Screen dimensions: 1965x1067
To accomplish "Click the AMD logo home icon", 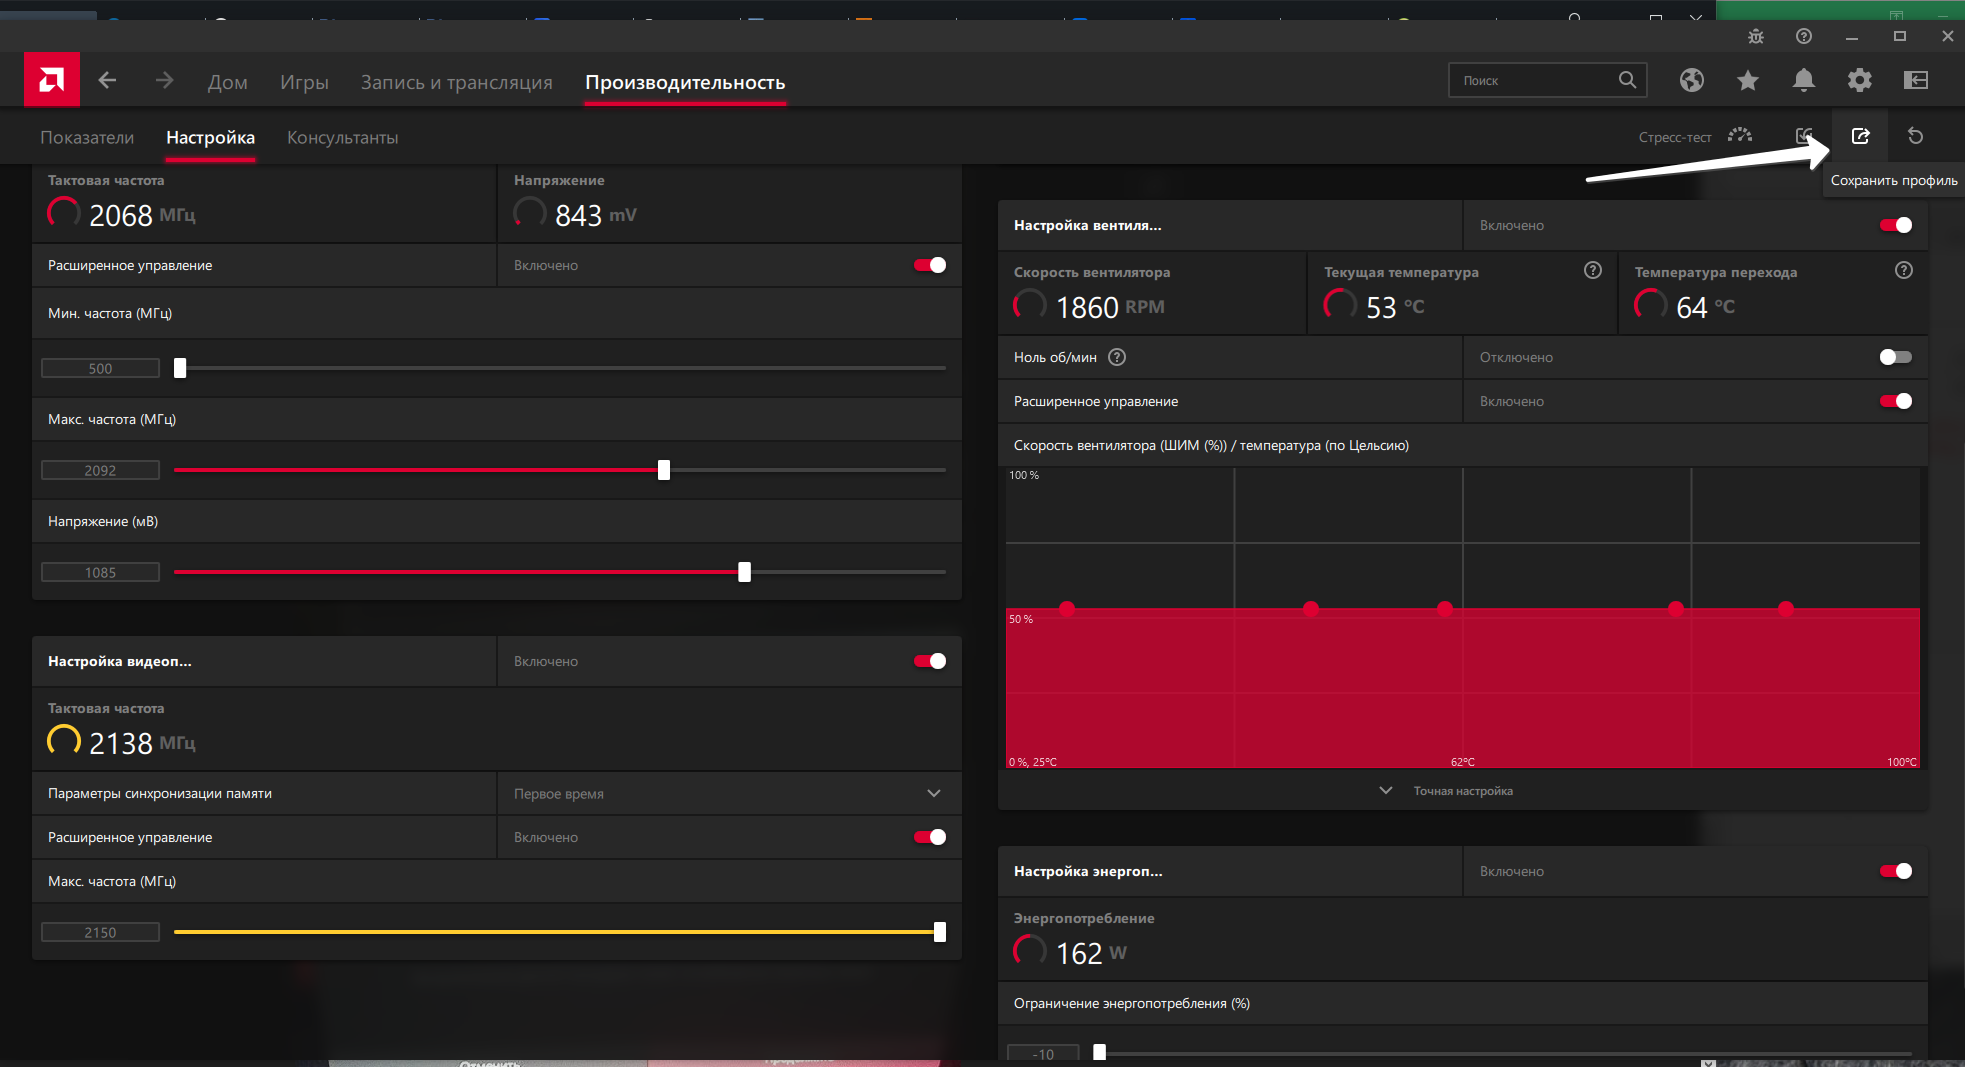I will point(52,80).
